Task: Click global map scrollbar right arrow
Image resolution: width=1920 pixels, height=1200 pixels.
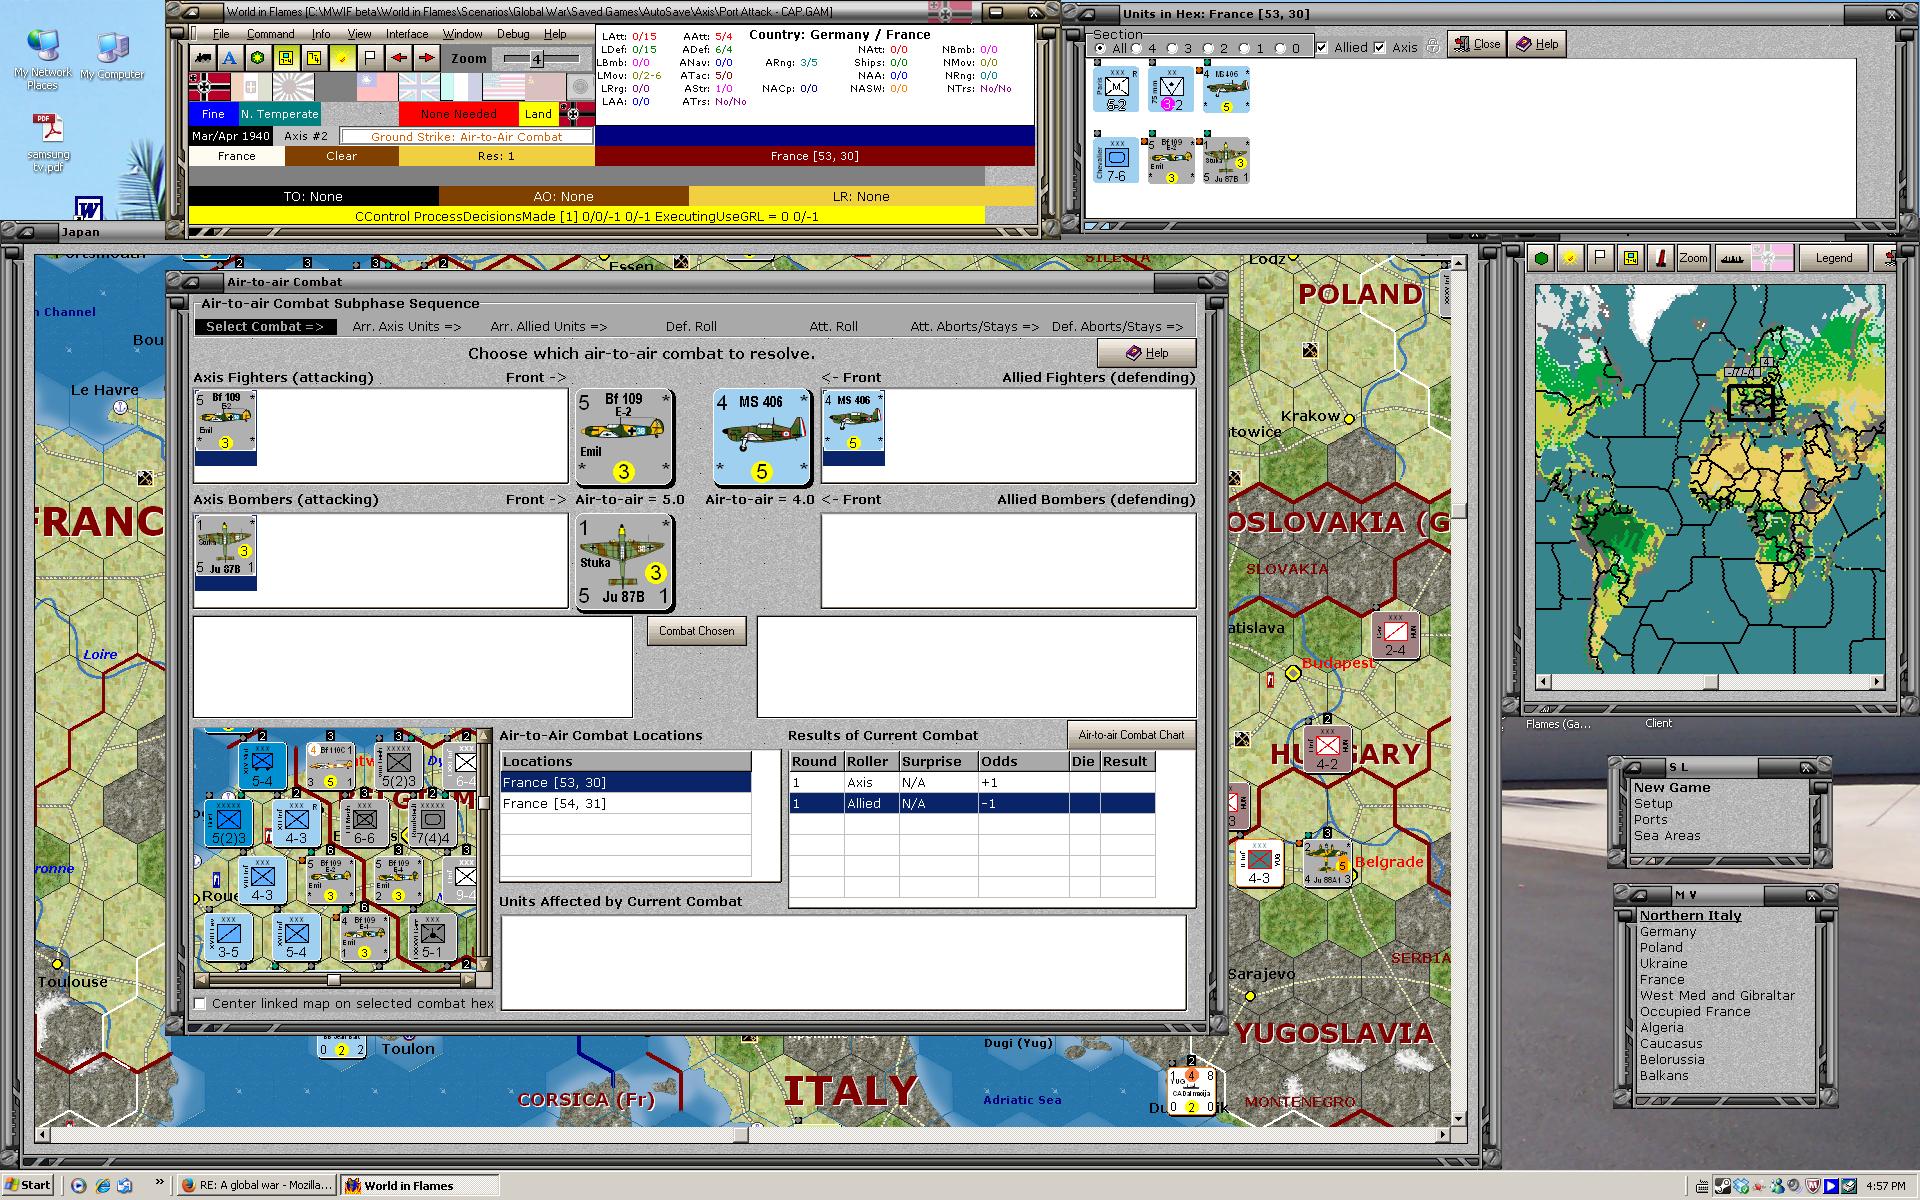Action: pos(1877,682)
